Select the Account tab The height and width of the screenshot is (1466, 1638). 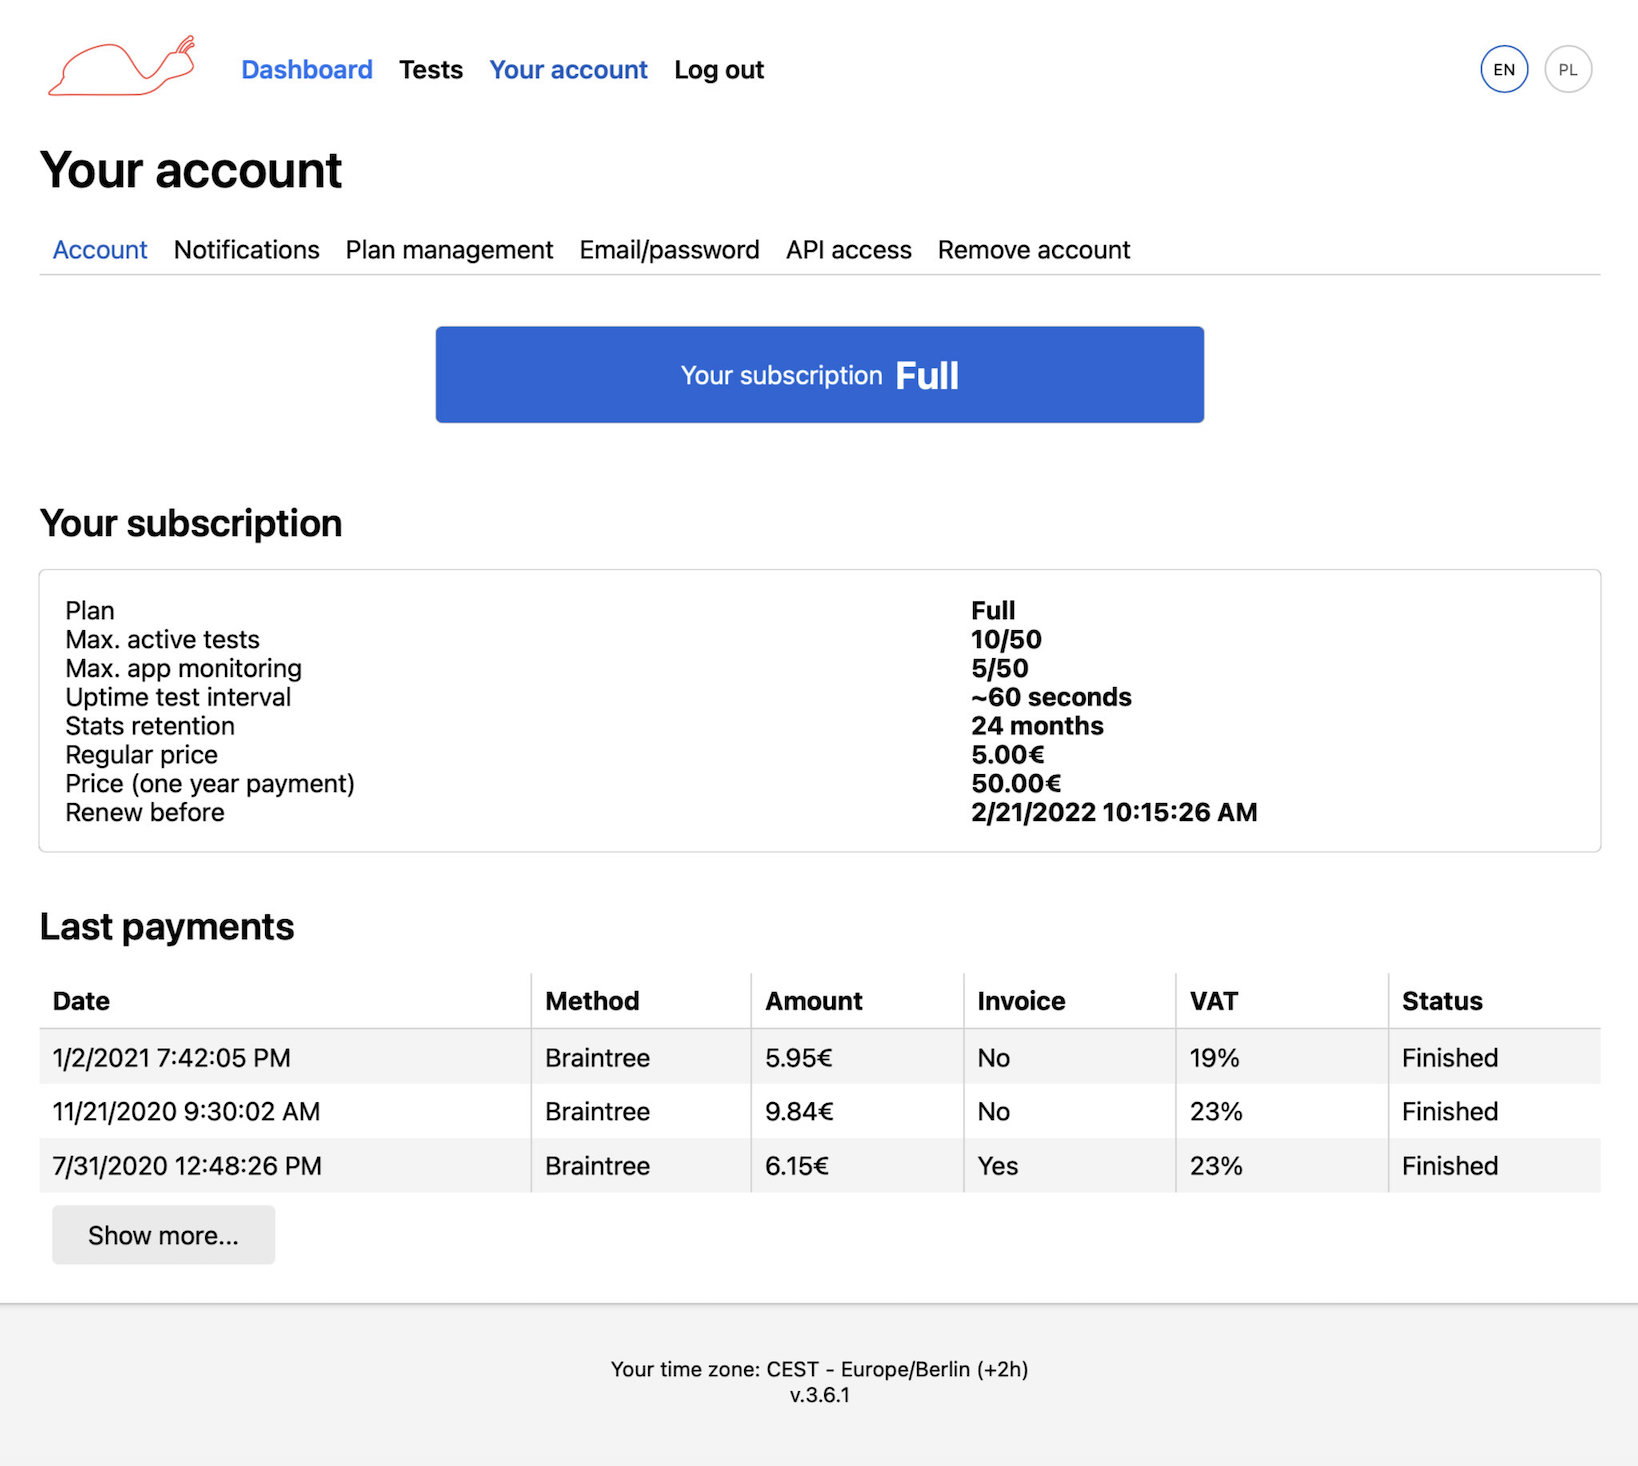pos(100,250)
